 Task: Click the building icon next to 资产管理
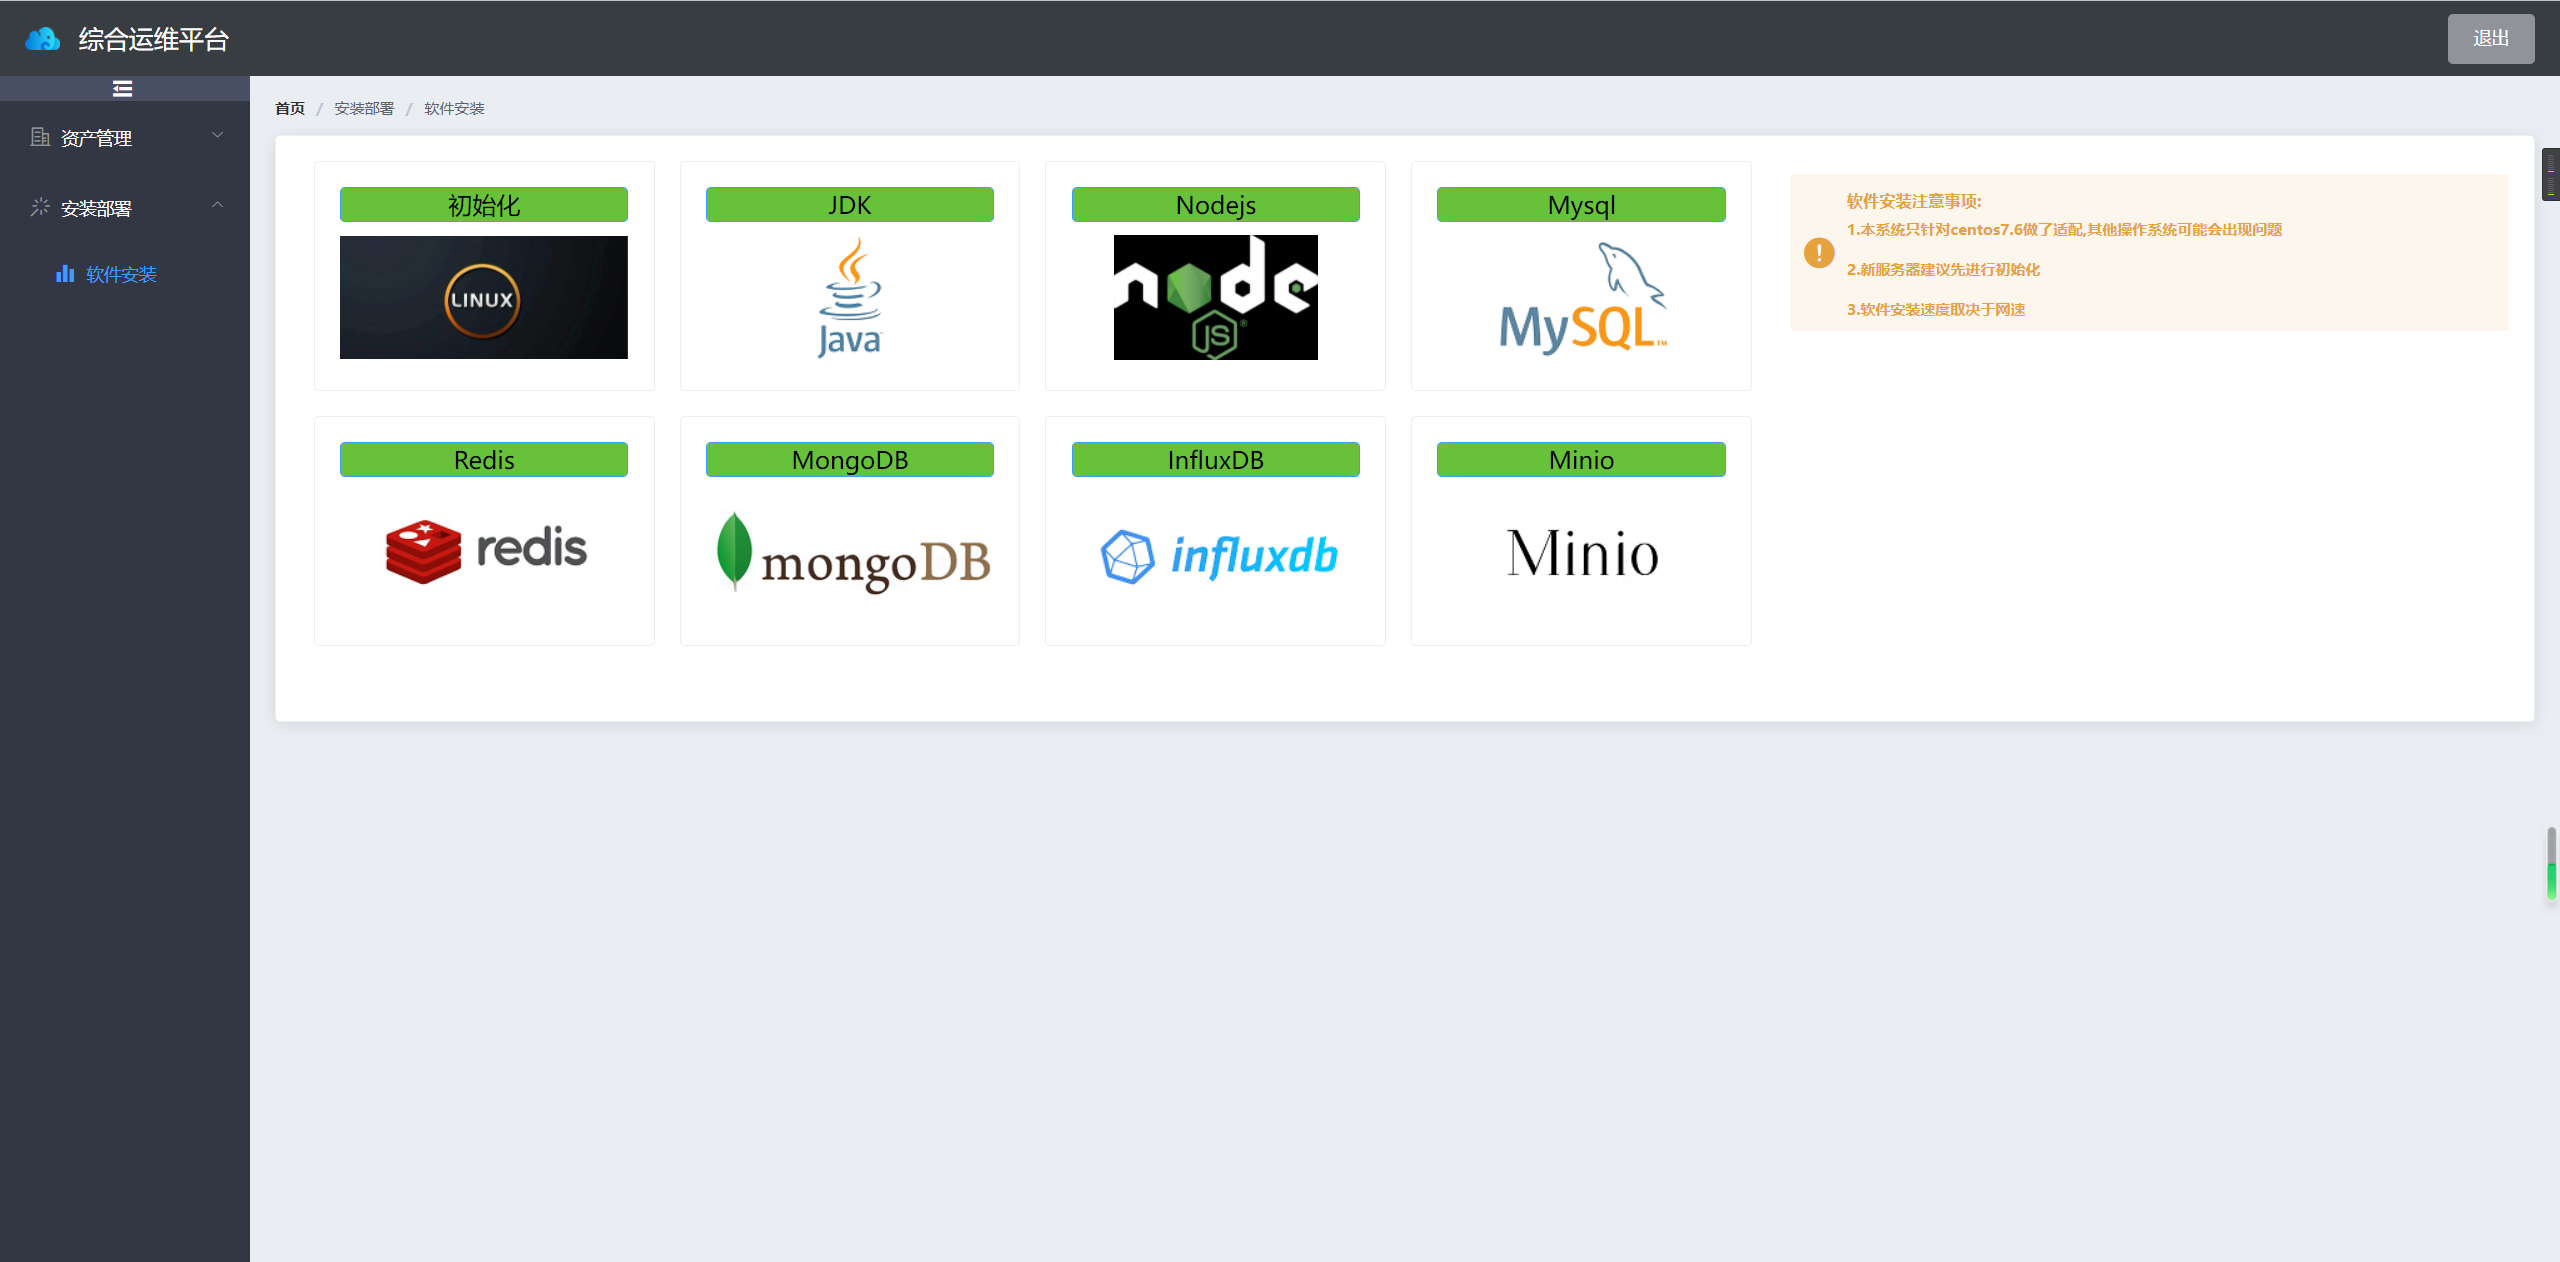[x=40, y=136]
